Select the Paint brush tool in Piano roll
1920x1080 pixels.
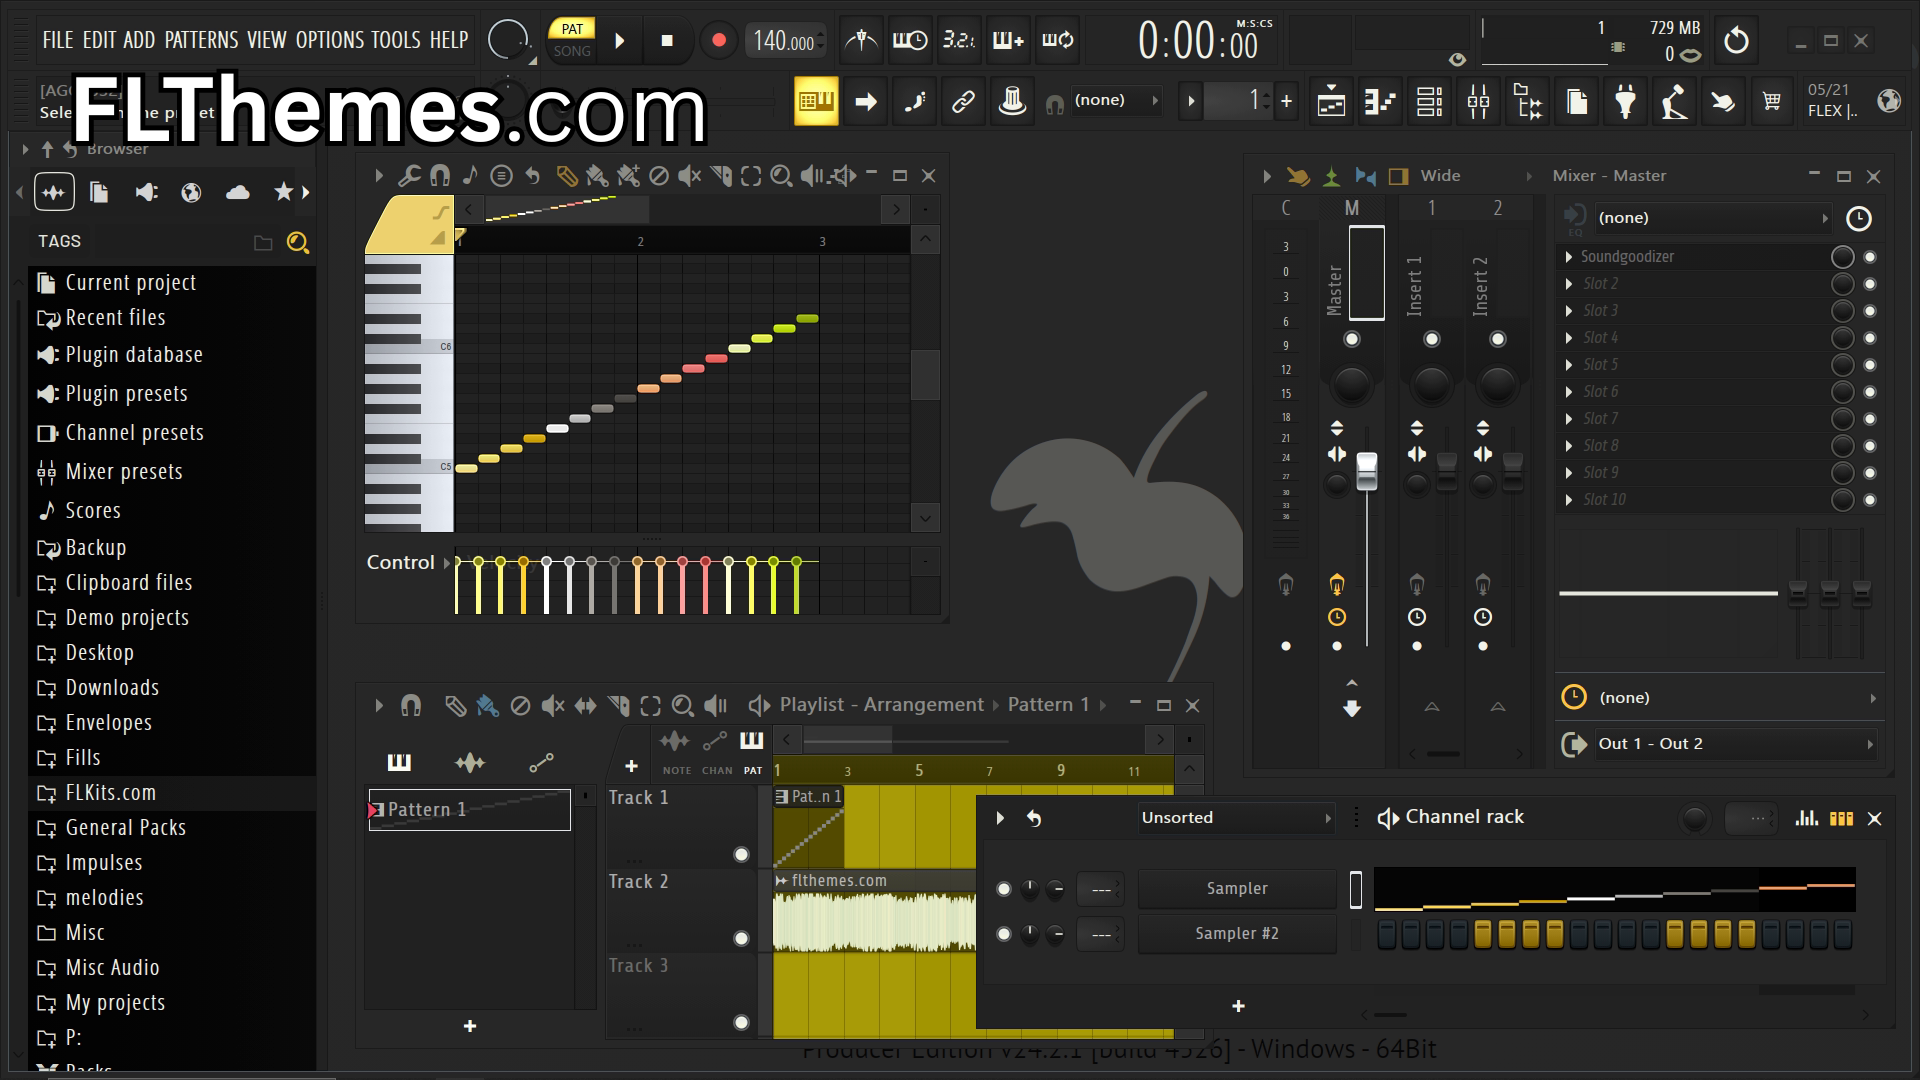[x=597, y=176]
